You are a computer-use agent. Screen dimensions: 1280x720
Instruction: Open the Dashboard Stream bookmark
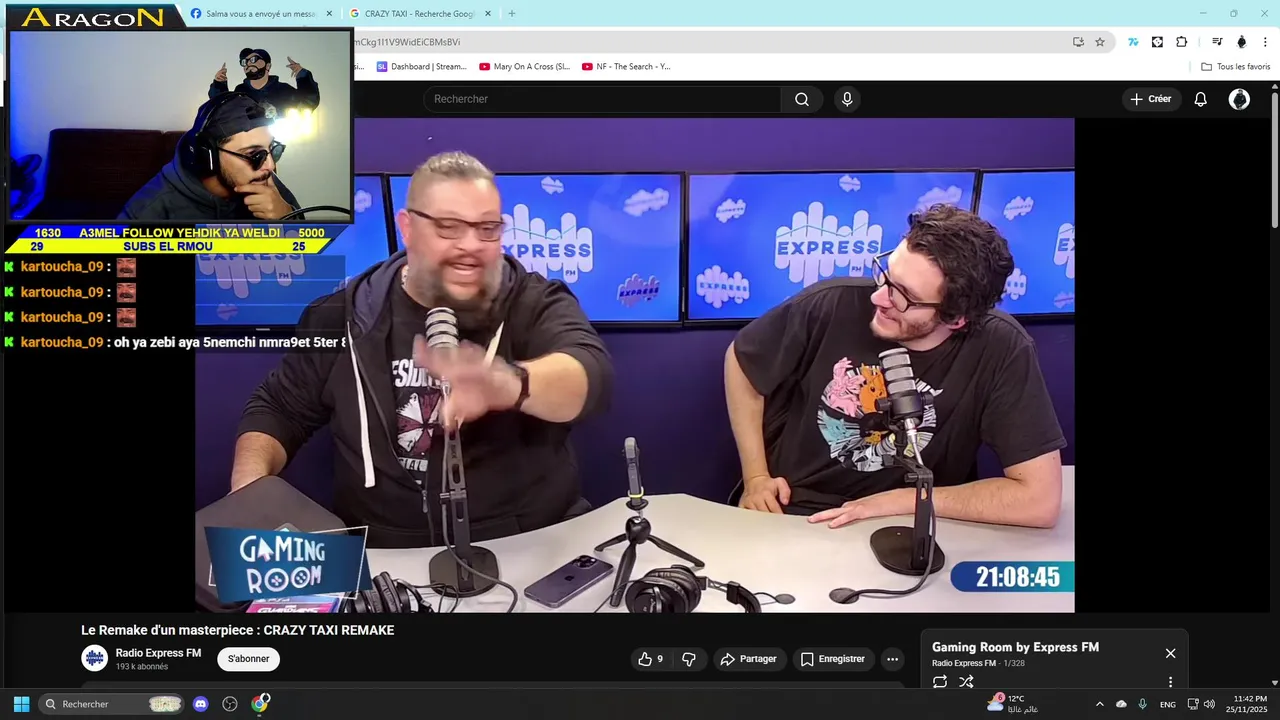coord(422,67)
